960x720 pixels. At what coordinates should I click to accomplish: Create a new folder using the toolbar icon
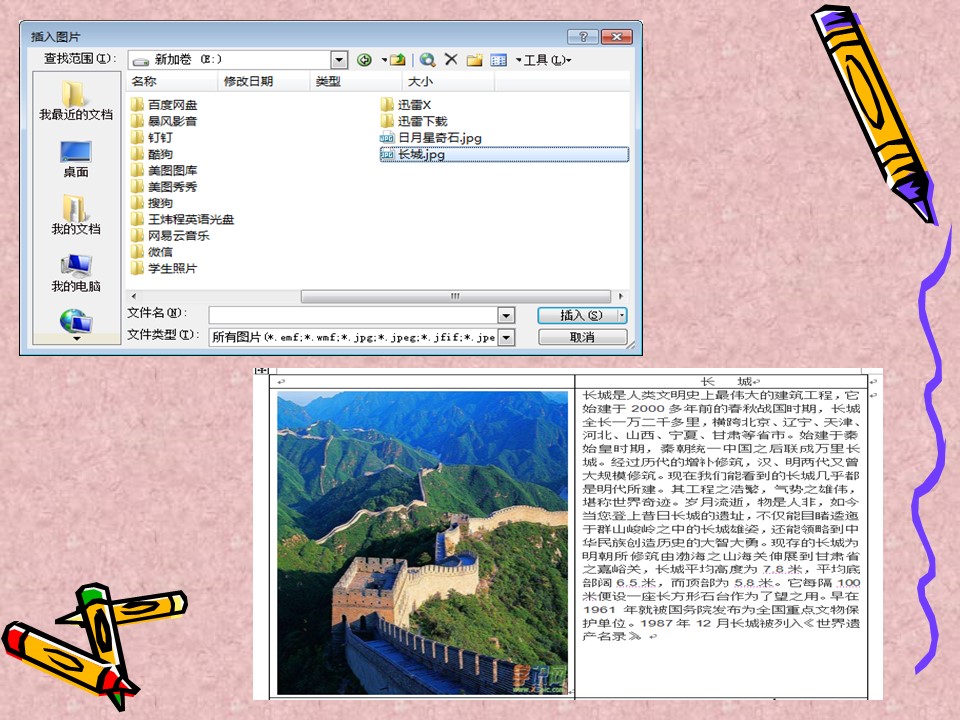(x=474, y=59)
